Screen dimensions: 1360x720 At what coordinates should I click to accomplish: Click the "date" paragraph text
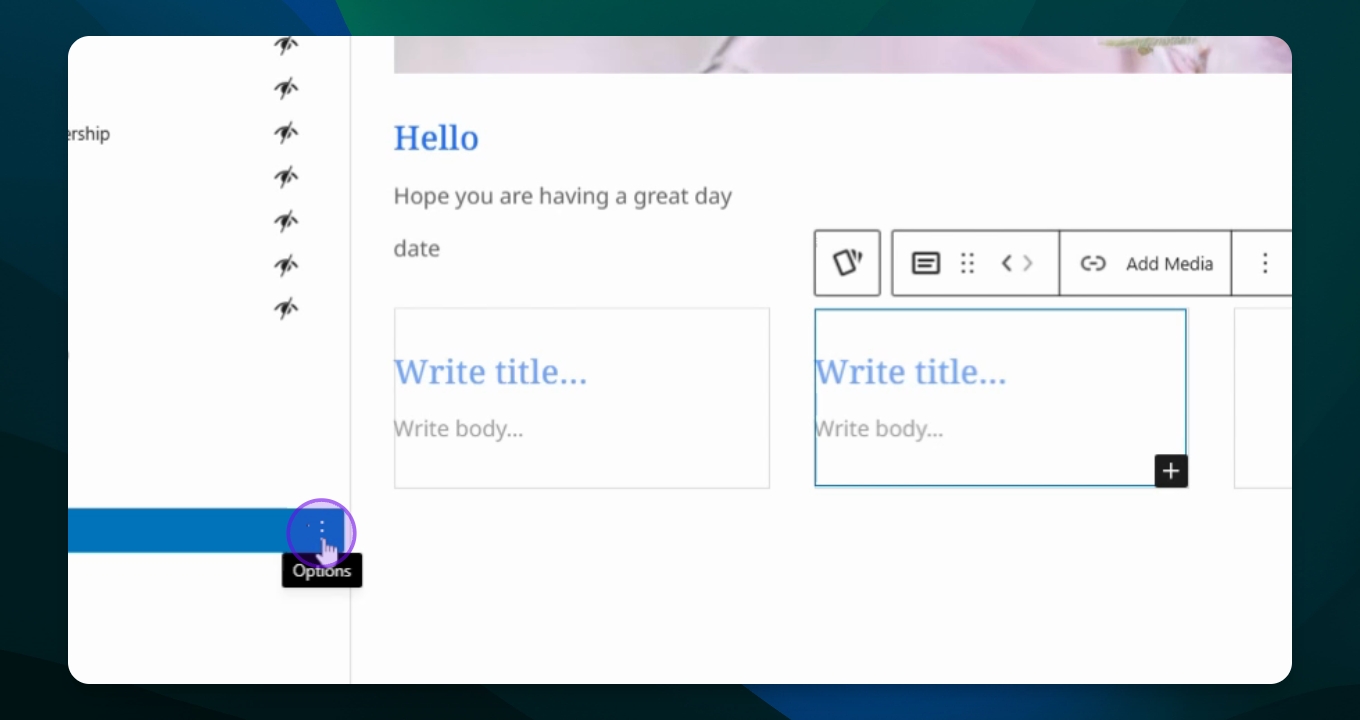click(x=417, y=248)
